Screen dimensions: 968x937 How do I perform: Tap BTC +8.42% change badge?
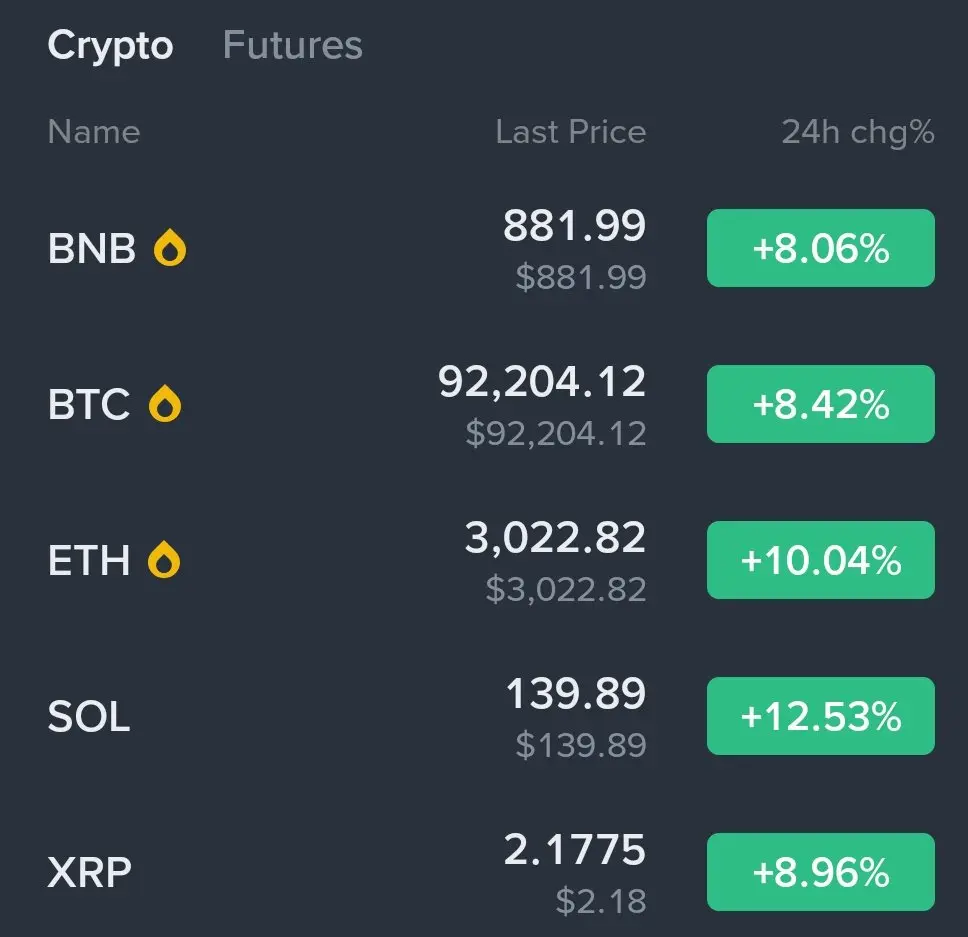[820, 404]
